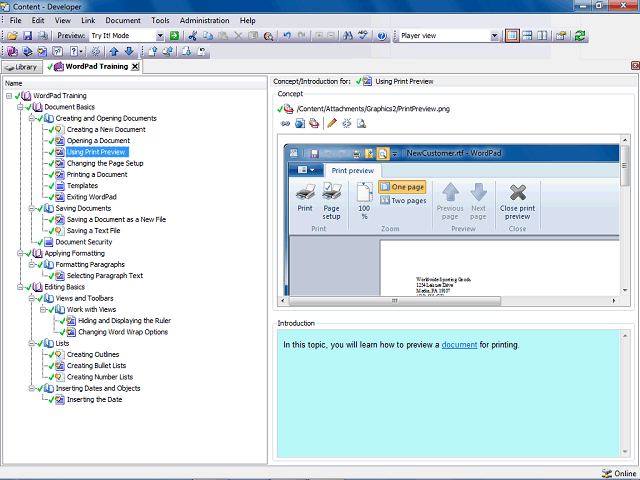Viewport: 640px width, 480px height.
Task: Select the horizontal split layout button
Action: pyautogui.click(x=527, y=36)
